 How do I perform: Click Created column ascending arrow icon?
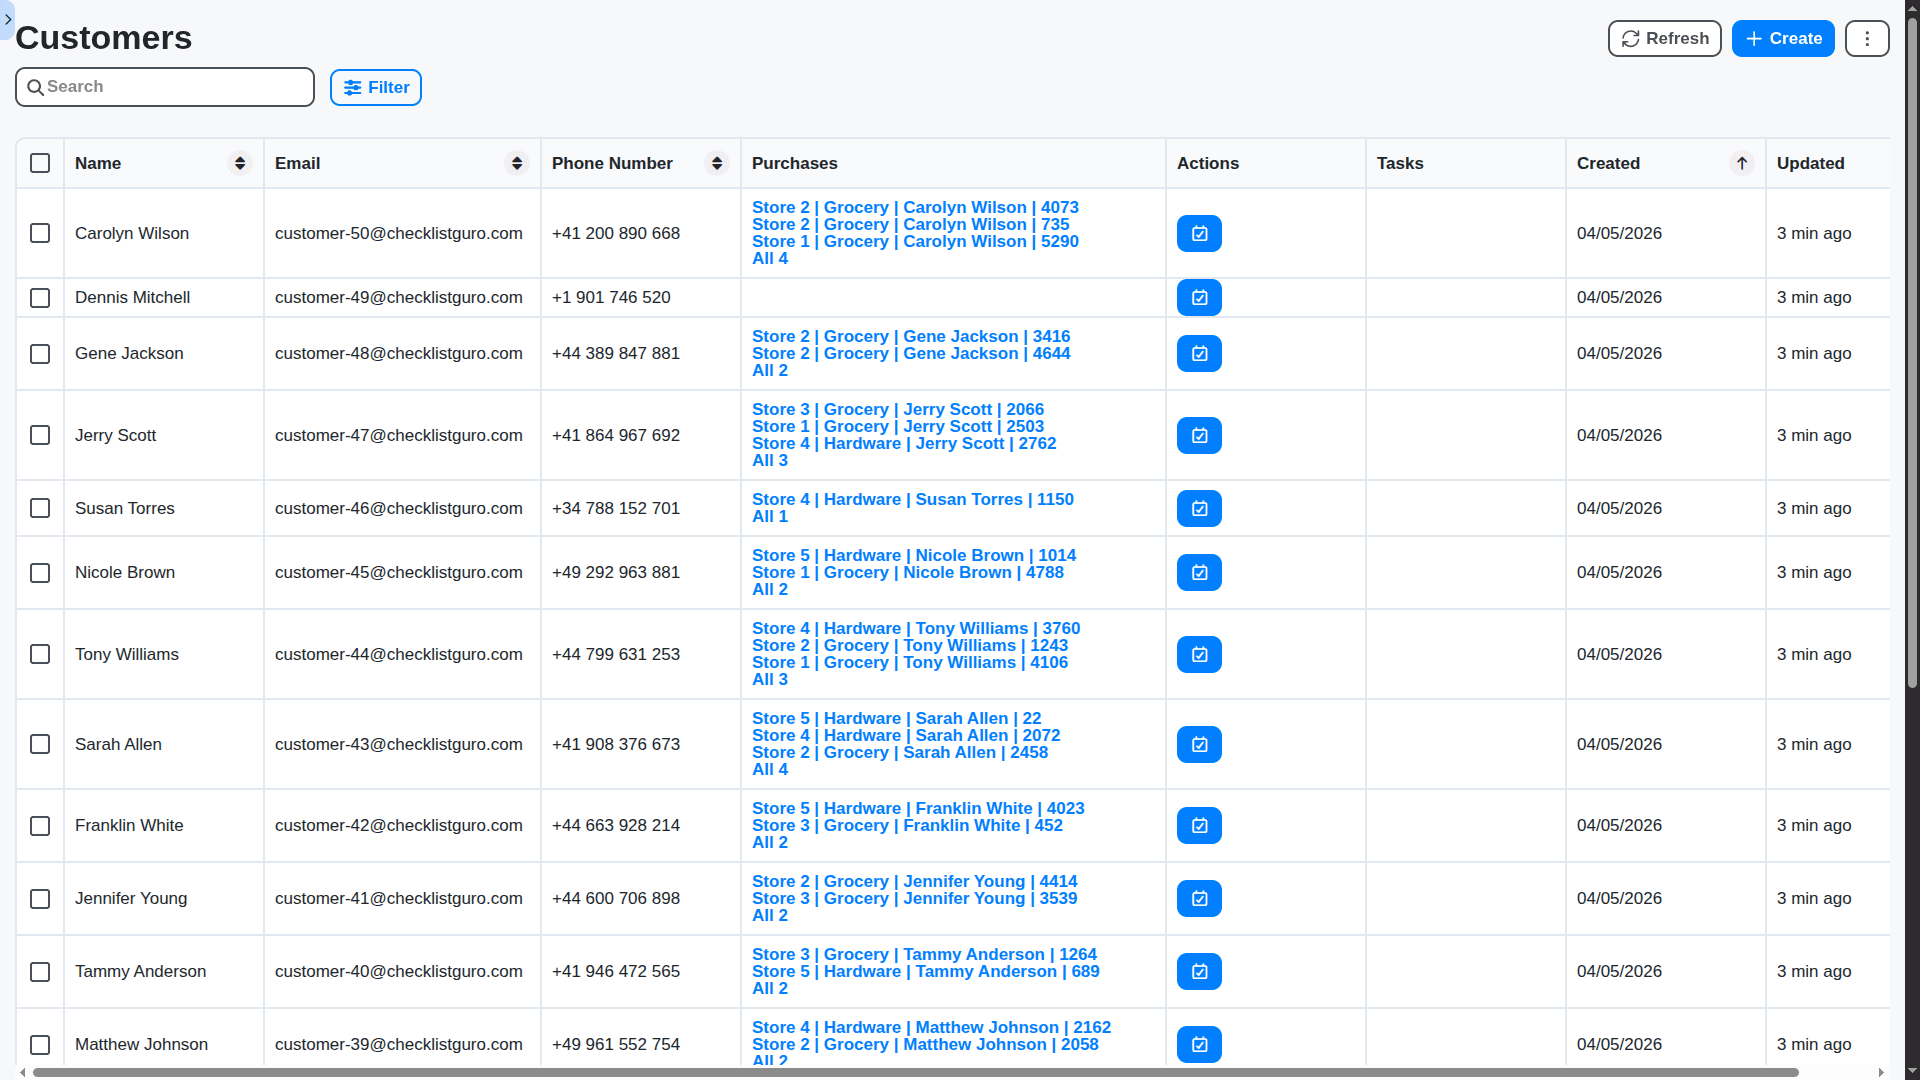[1741, 163]
